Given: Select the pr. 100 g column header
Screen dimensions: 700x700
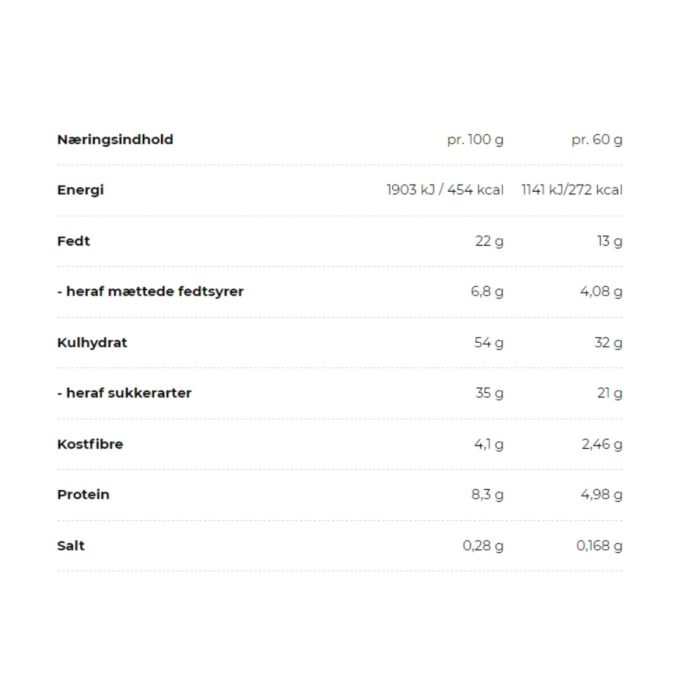Looking at the screenshot, I should [x=475, y=140].
